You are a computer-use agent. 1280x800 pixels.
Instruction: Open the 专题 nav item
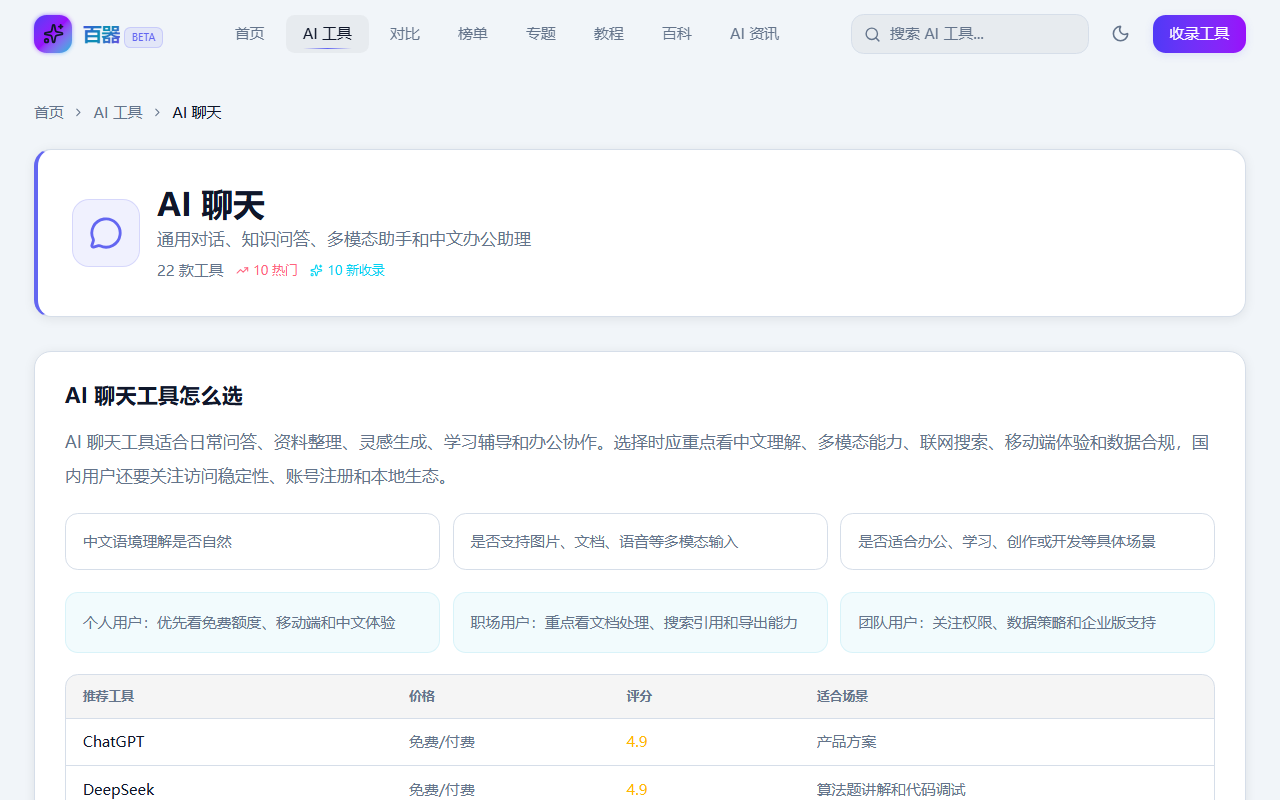point(541,34)
